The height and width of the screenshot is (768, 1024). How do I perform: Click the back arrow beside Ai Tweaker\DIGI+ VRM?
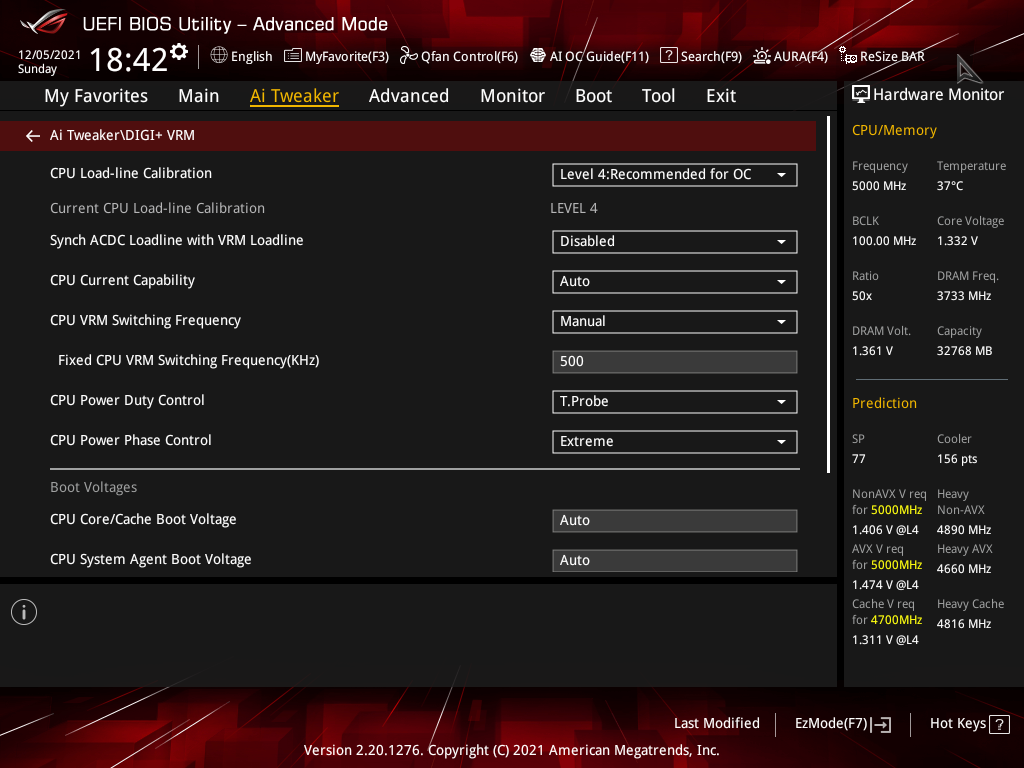pos(33,136)
